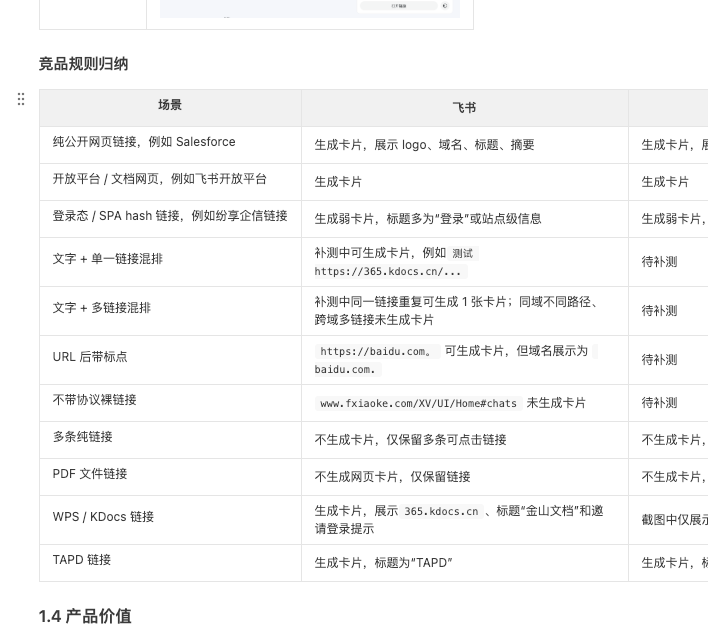
Task: Click 待补测 in the URL 后带标点 row
Action: [660, 360]
